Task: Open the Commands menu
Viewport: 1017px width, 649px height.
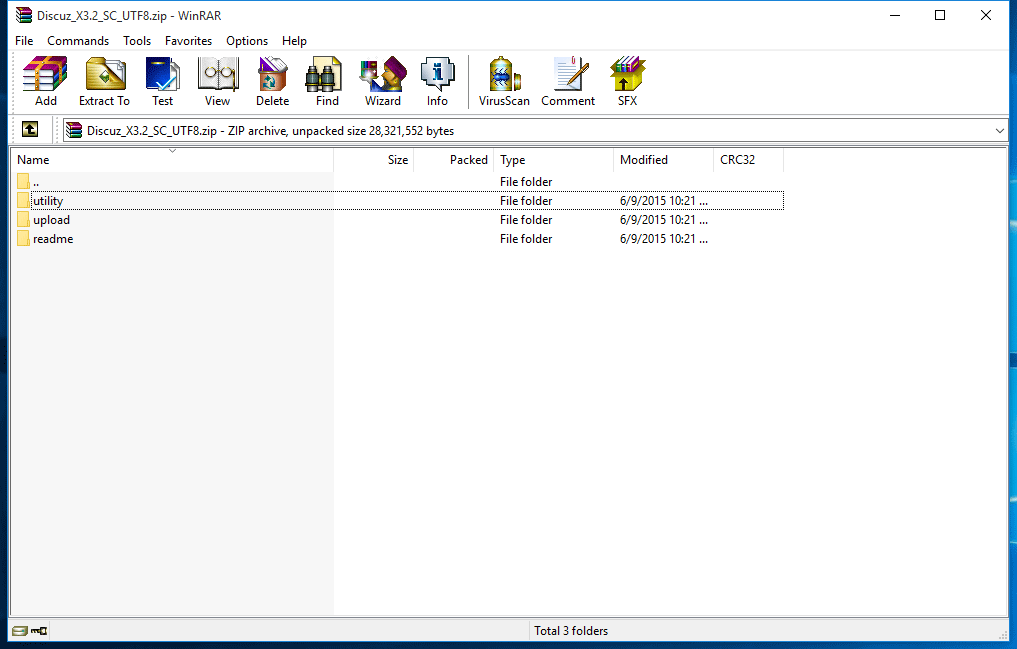Action: [x=78, y=40]
